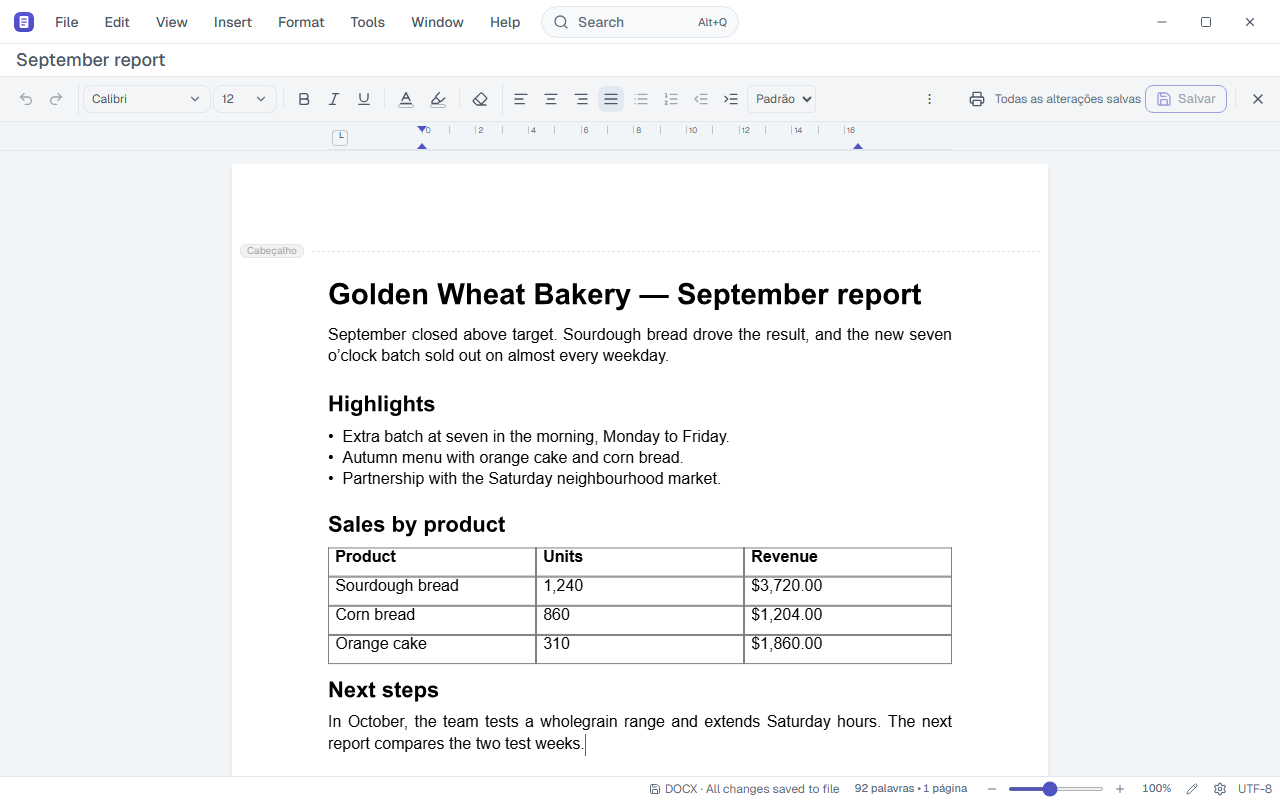The width and height of the screenshot is (1280, 800).
Task: Zoom out with the minus icon
Action: (x=992, y=789)
